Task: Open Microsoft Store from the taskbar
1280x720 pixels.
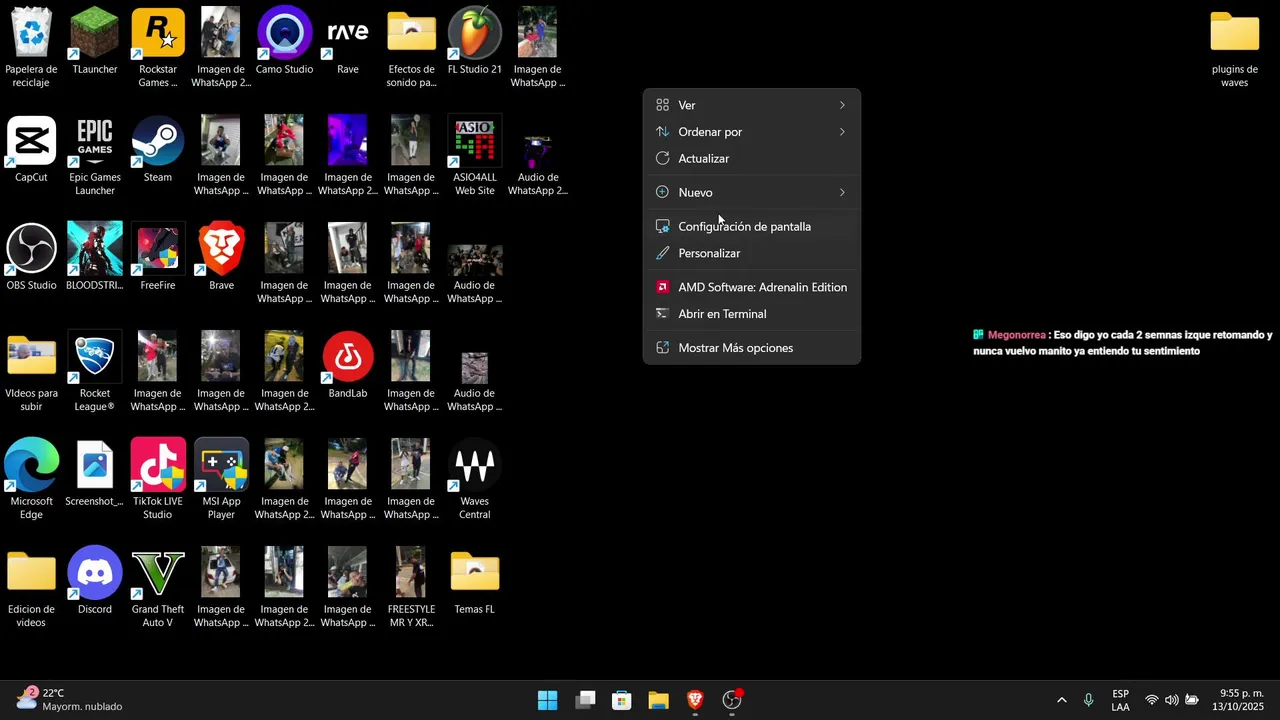Action: tap(622, 700)
